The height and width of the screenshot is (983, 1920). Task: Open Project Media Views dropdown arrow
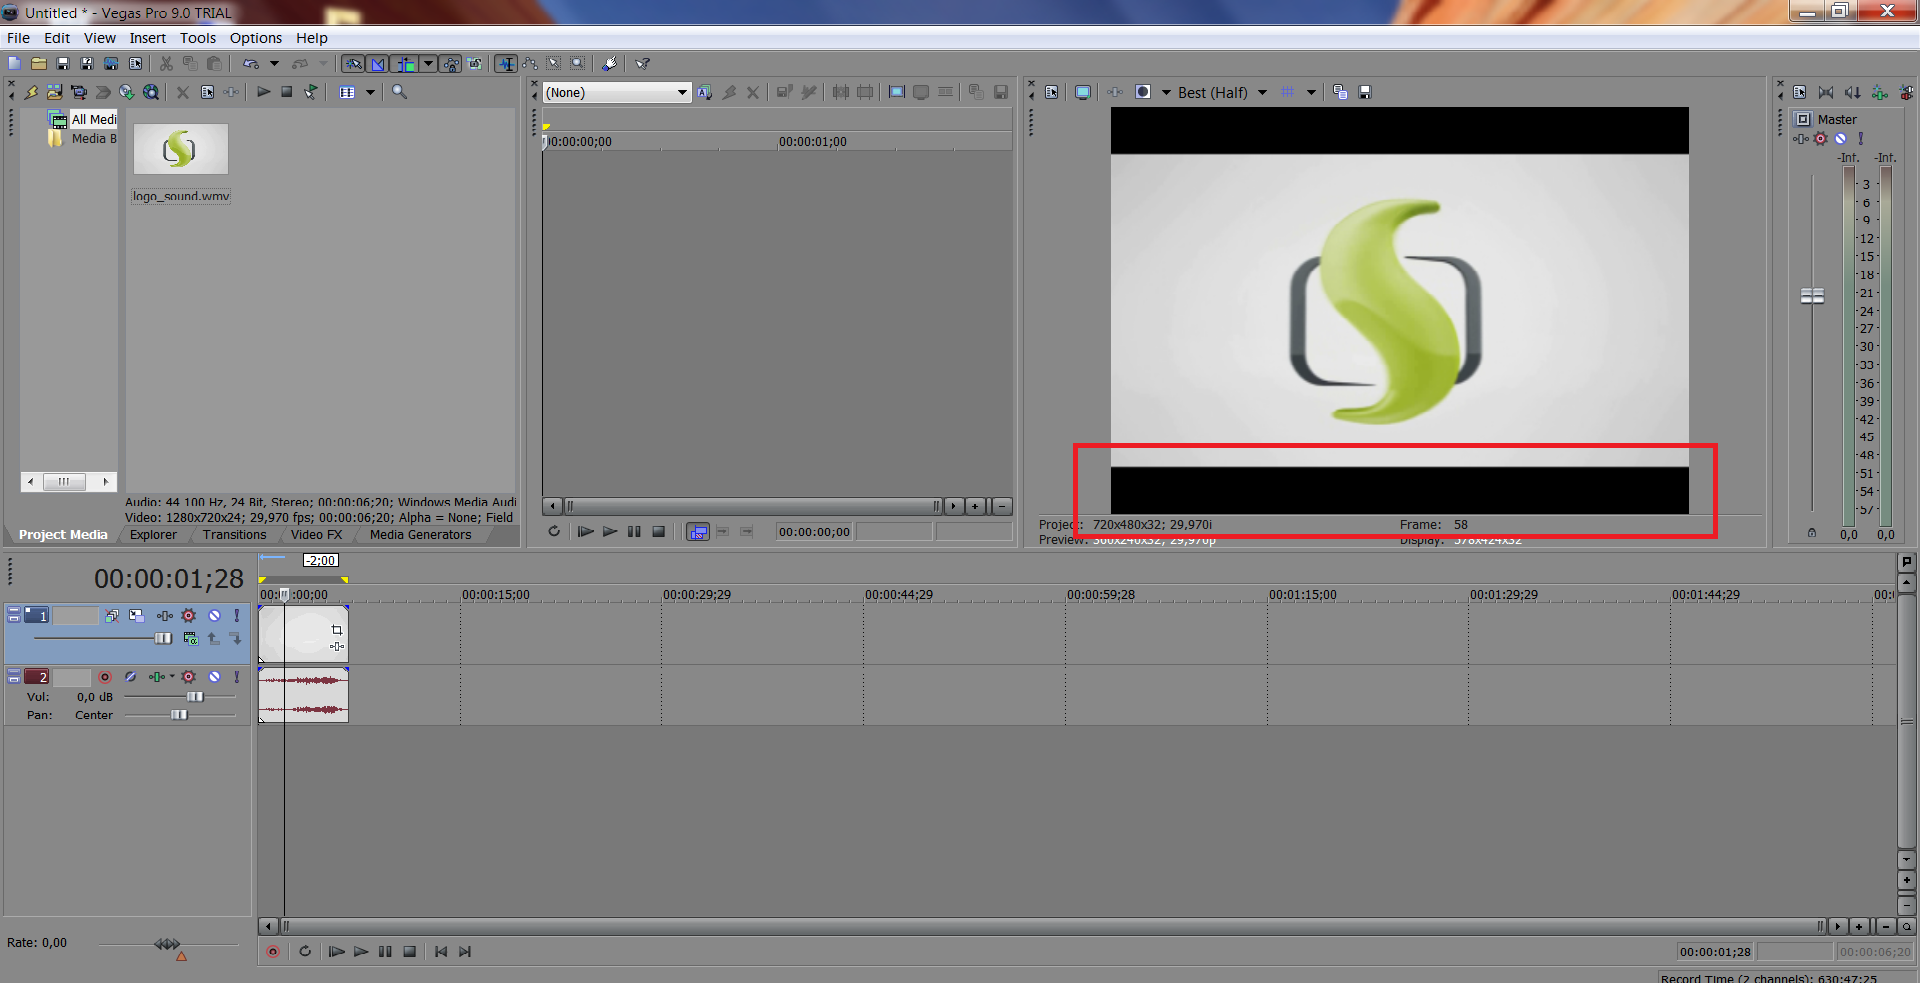coord(370,92)
